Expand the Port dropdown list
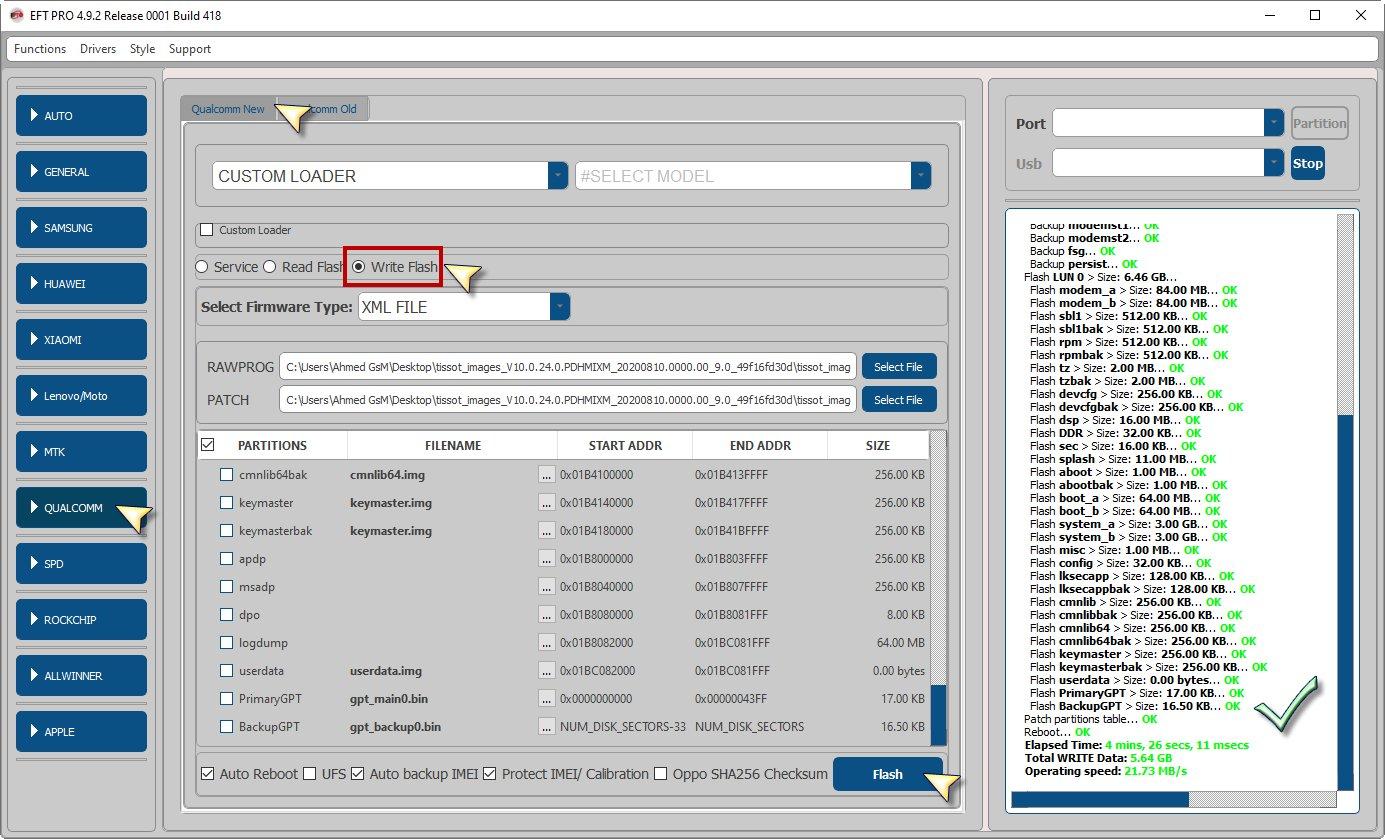Viewport: 1385px width, 839px height. (x=1273, y=123)
